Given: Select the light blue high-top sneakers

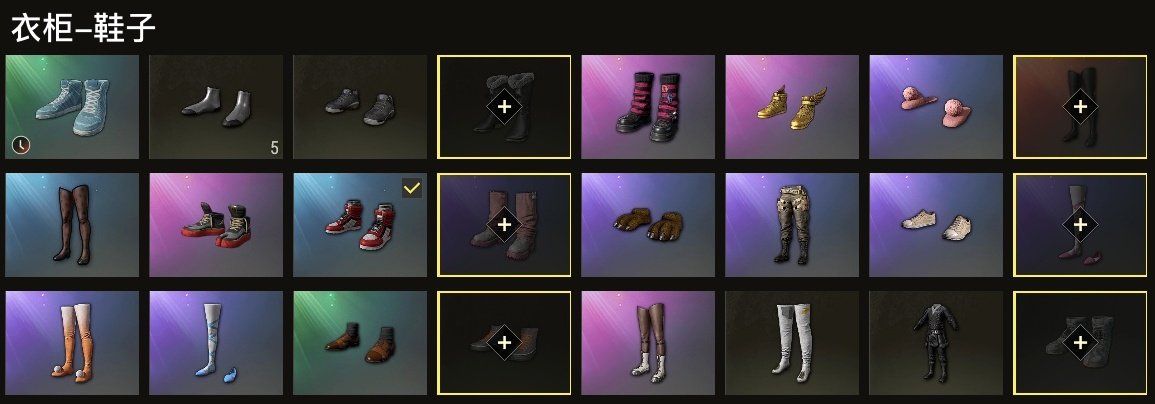Looking at the screenshot, I should coord(71,107).
